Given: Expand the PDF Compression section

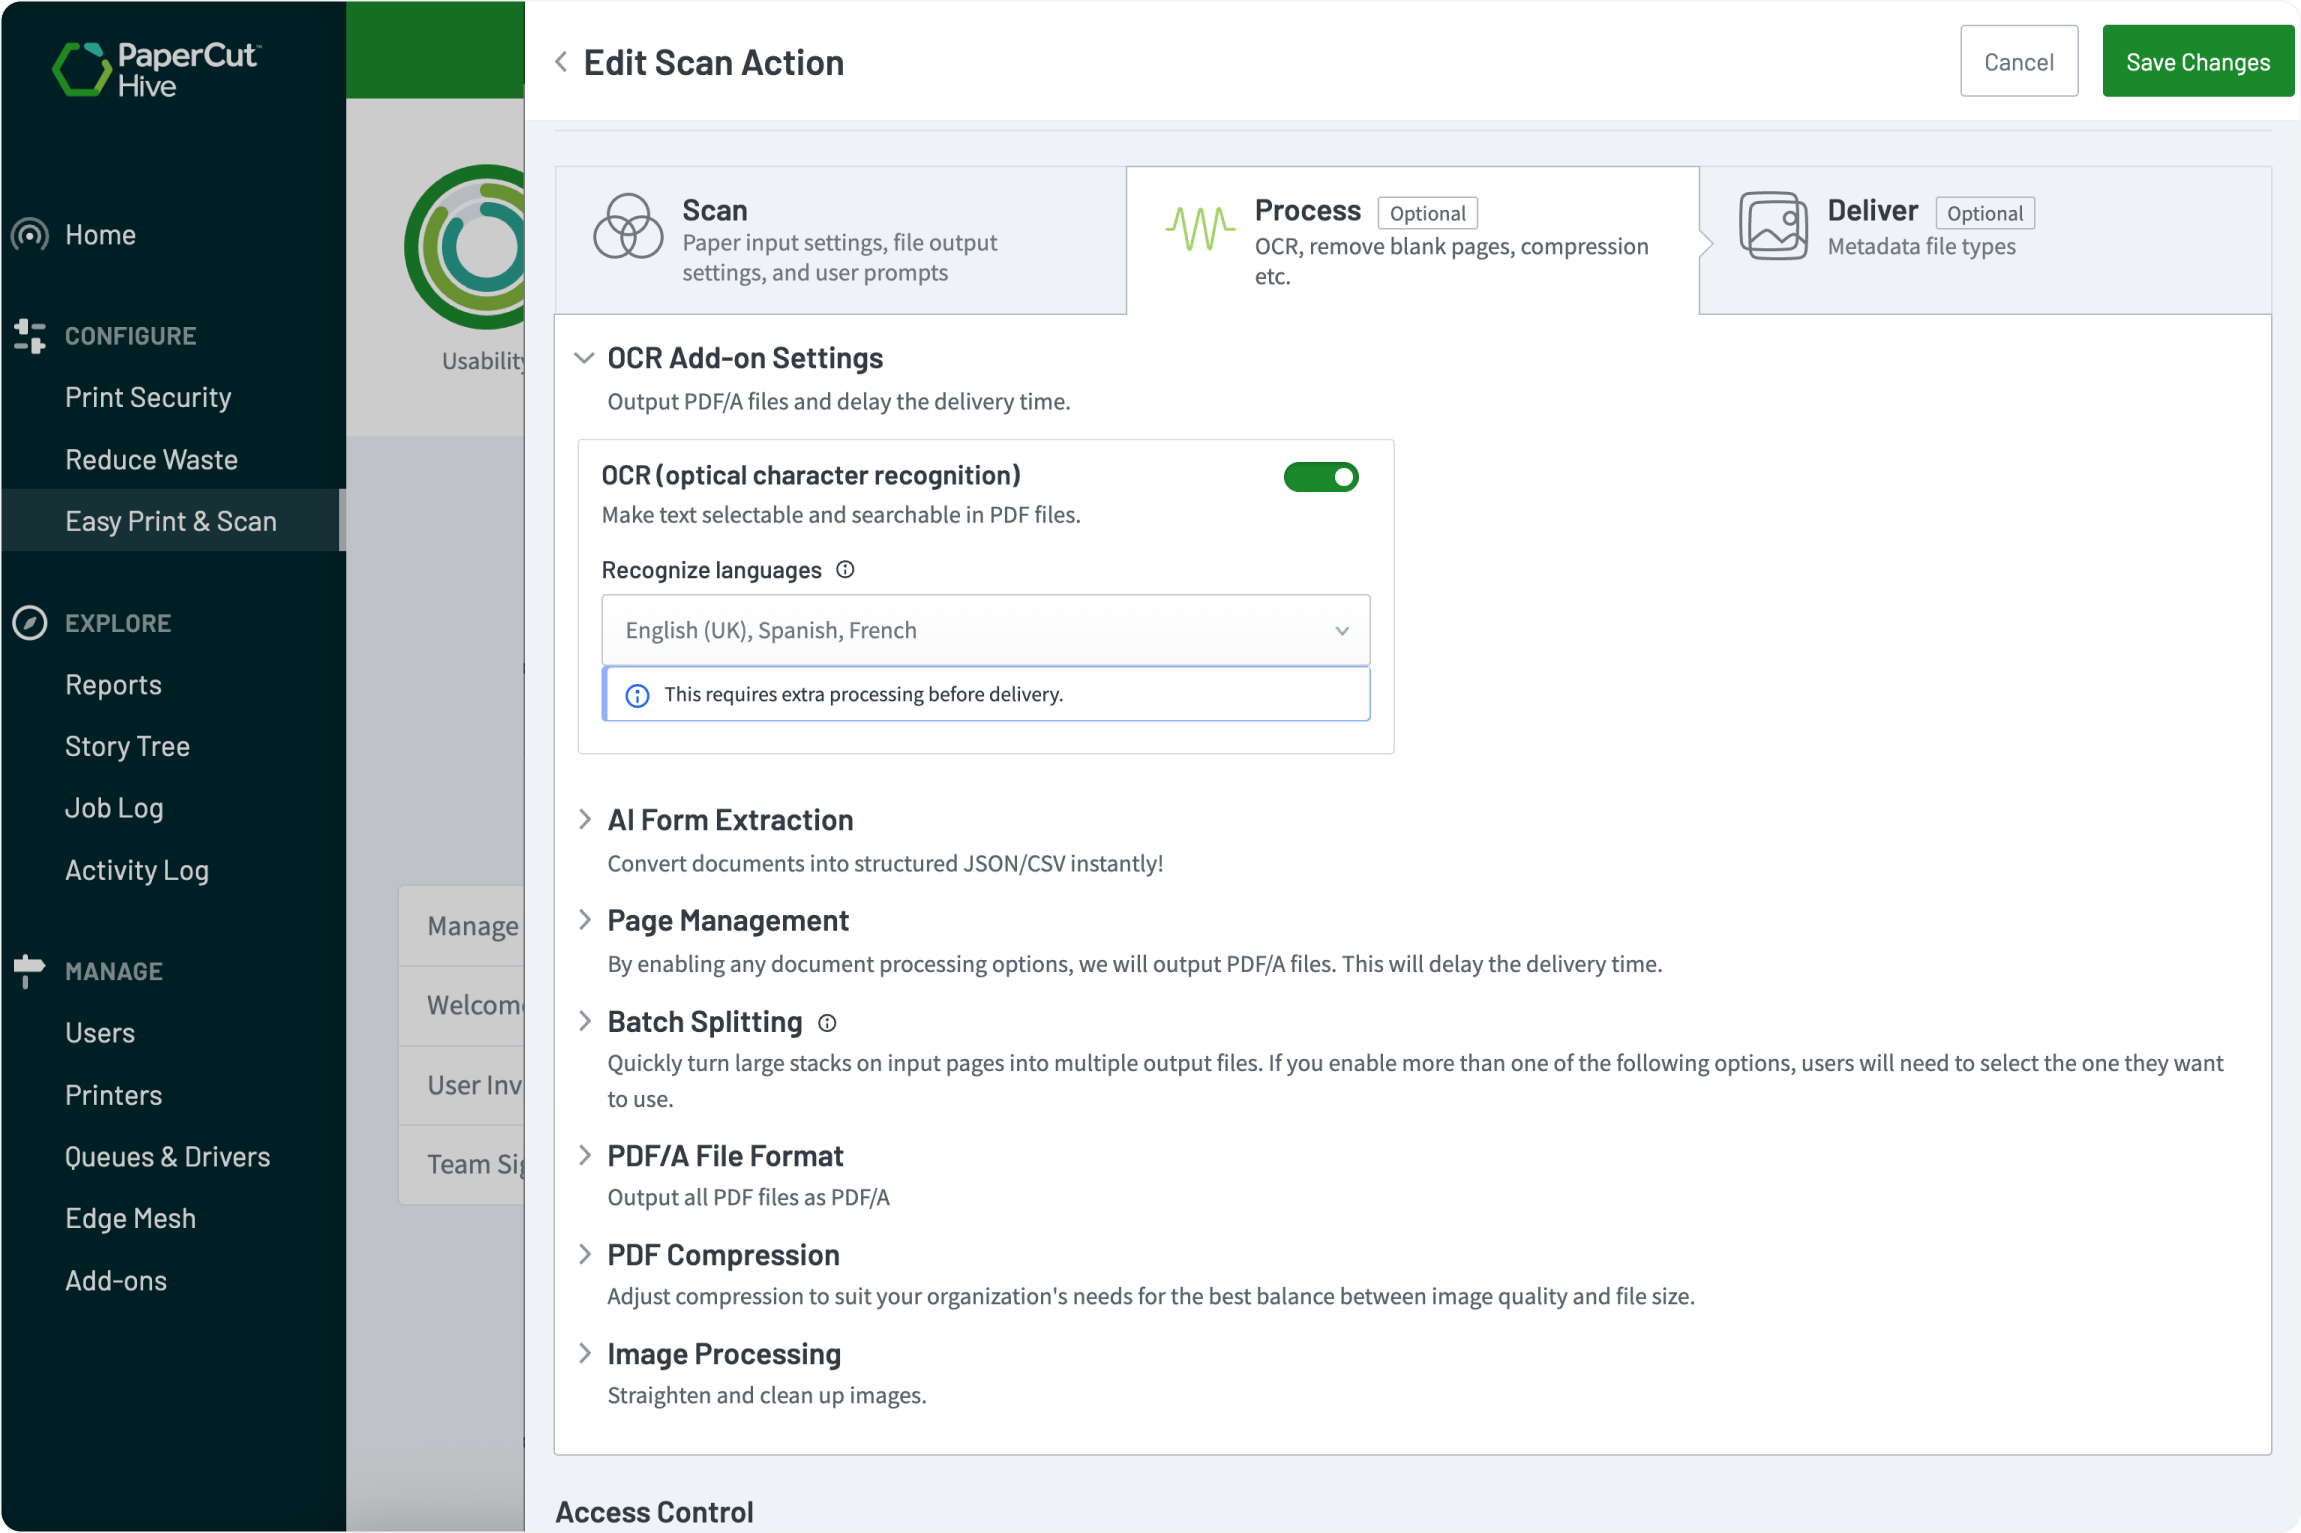Looking at the screenshot, I should point(585,1255).
